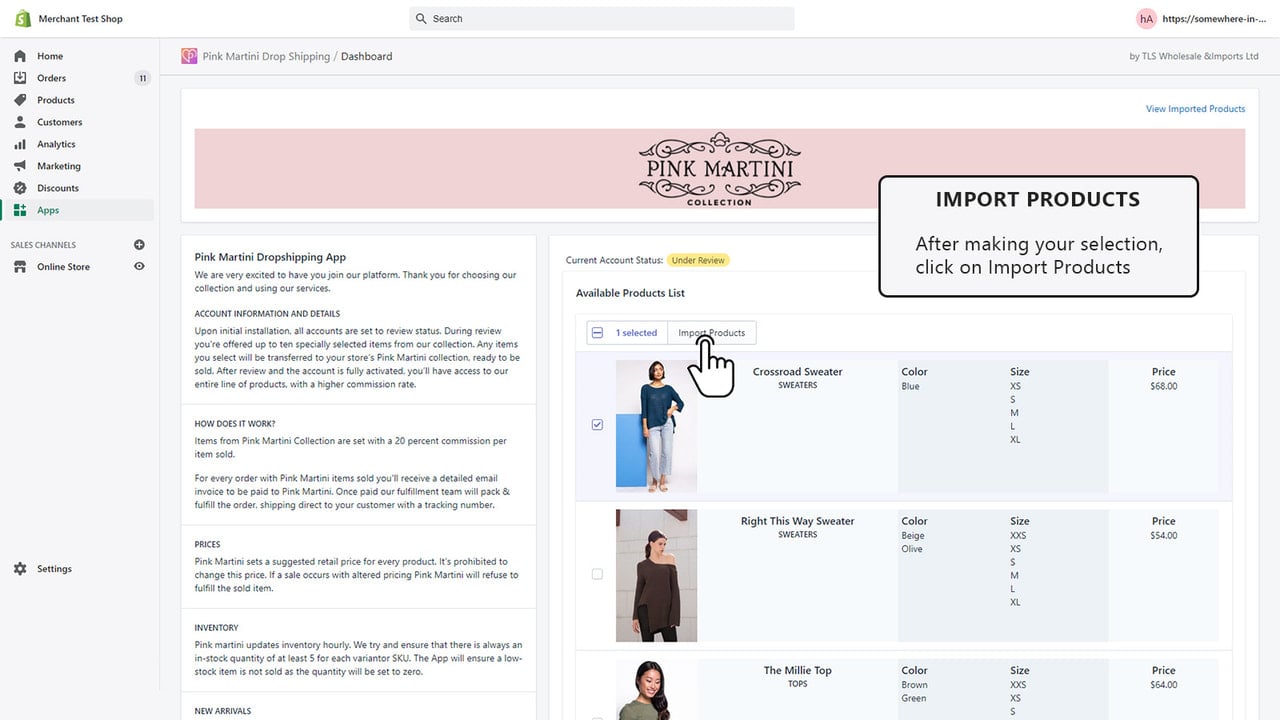
Task: Click the Settings gear icon
Action: coord(19,569)
